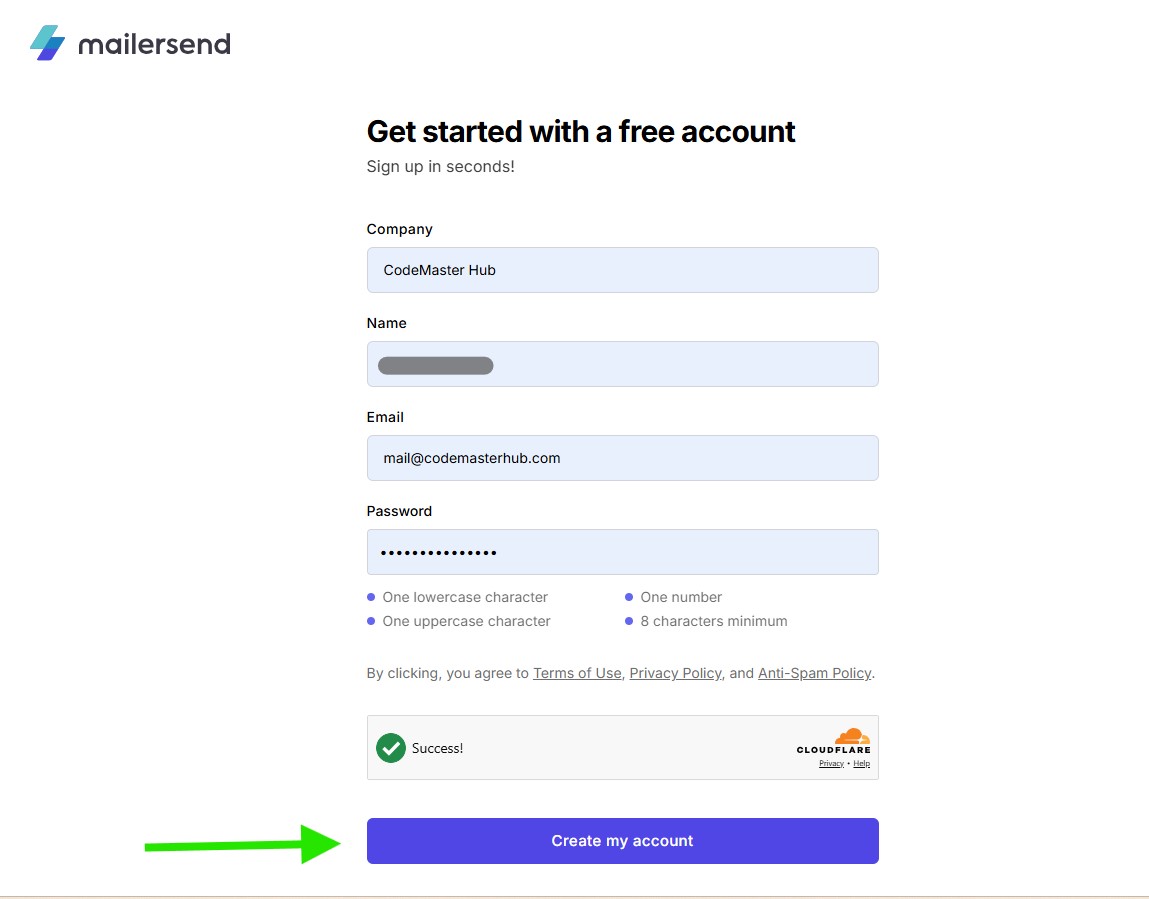
Task: Click the green Success checkmark icon
Action: coord(391,747)
